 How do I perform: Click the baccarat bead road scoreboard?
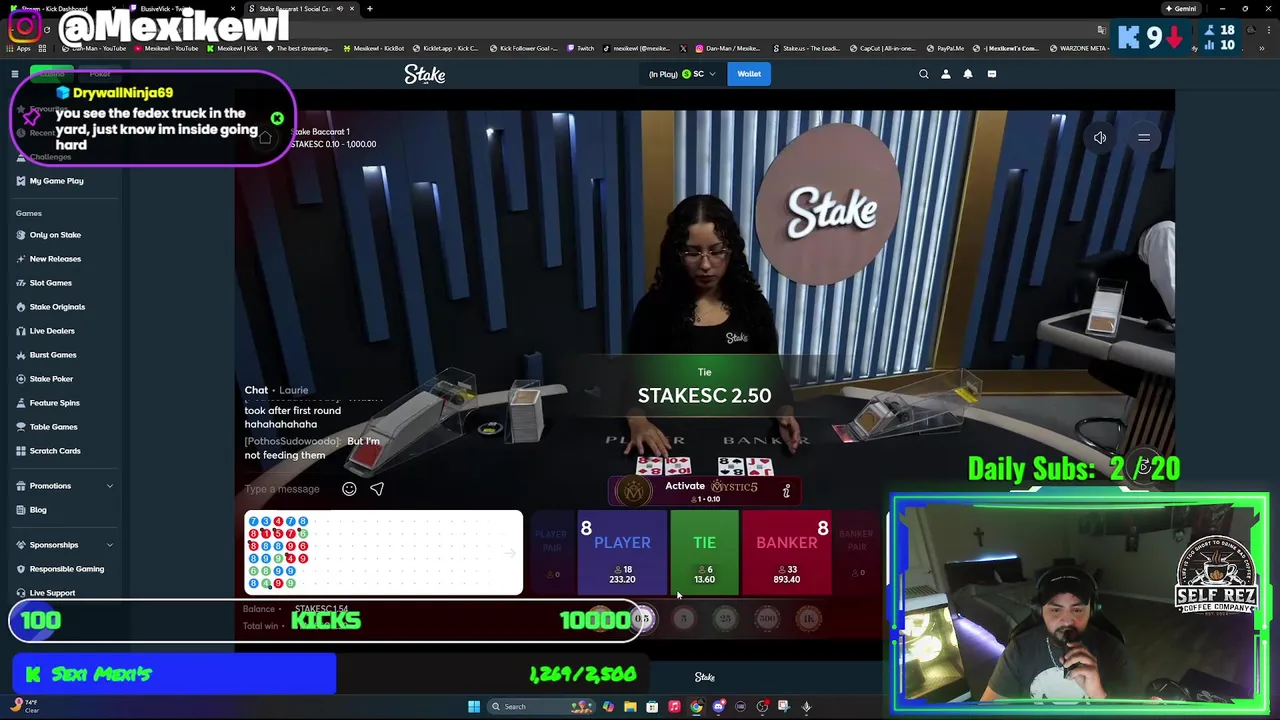click(x=384, y=553)
